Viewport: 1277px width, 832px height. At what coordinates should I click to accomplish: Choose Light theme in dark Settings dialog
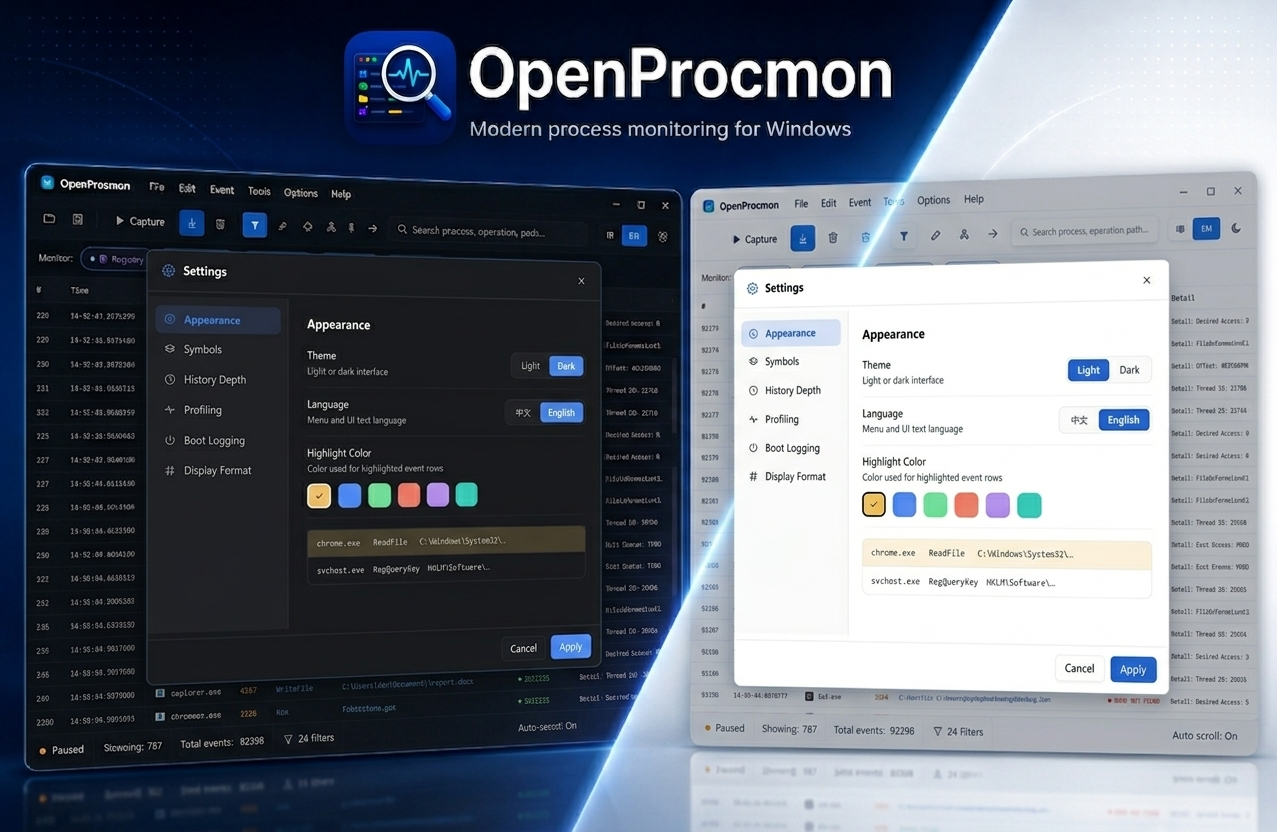click(530, 366)
